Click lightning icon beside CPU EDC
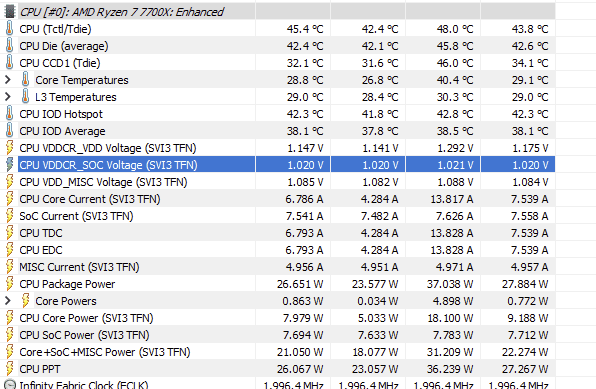Image resolution: width=596 pixels, height=389 pixels. point(10,250)
